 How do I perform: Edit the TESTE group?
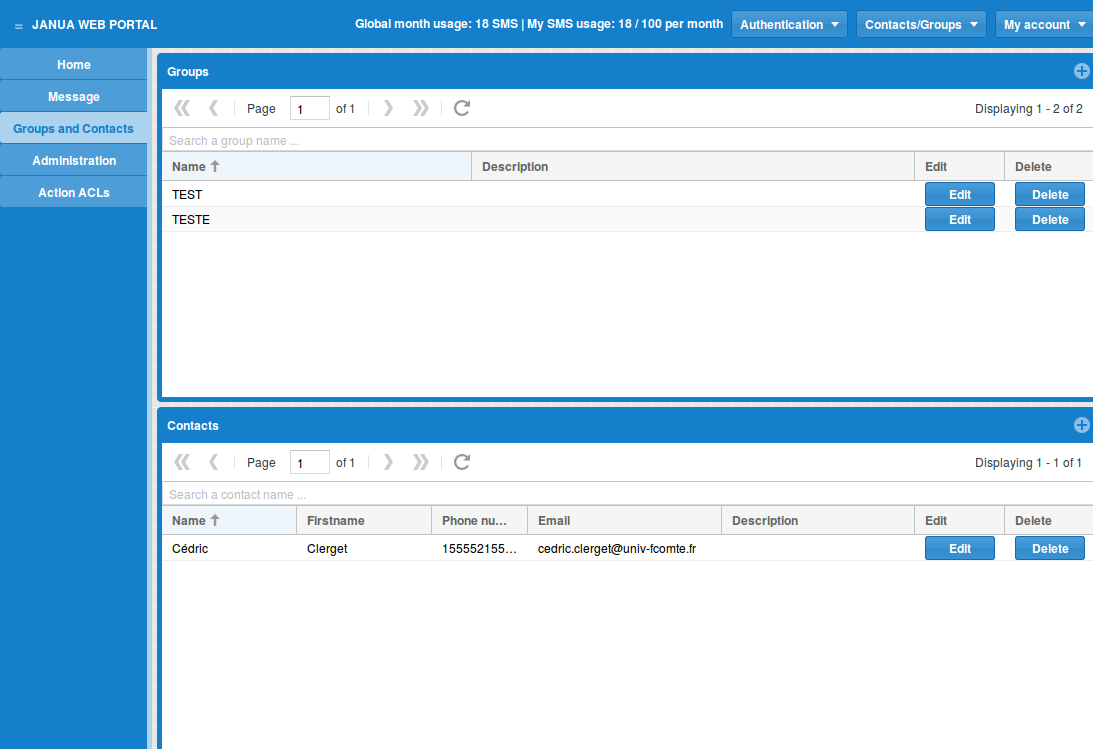pyautogui.click(x=959, y=219)
